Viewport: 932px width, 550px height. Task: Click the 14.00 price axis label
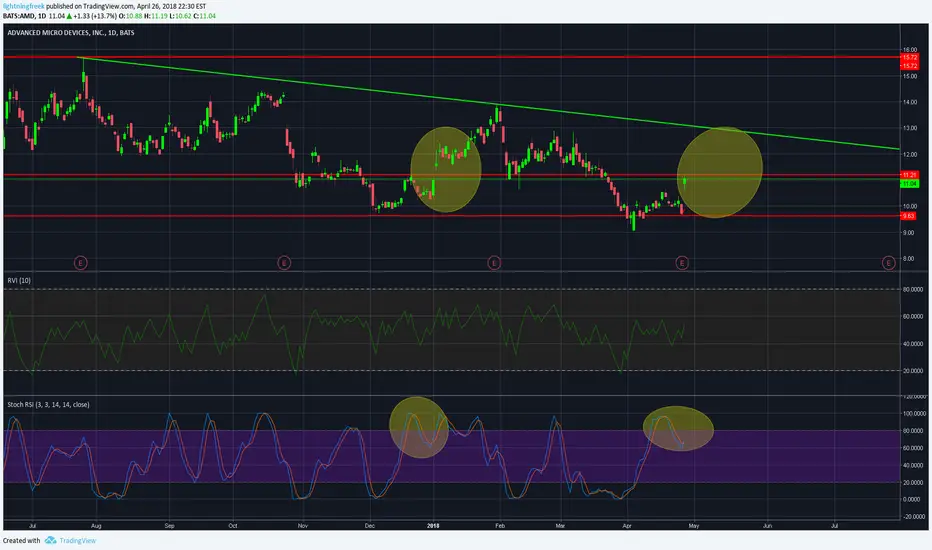(x=909, y=102)
